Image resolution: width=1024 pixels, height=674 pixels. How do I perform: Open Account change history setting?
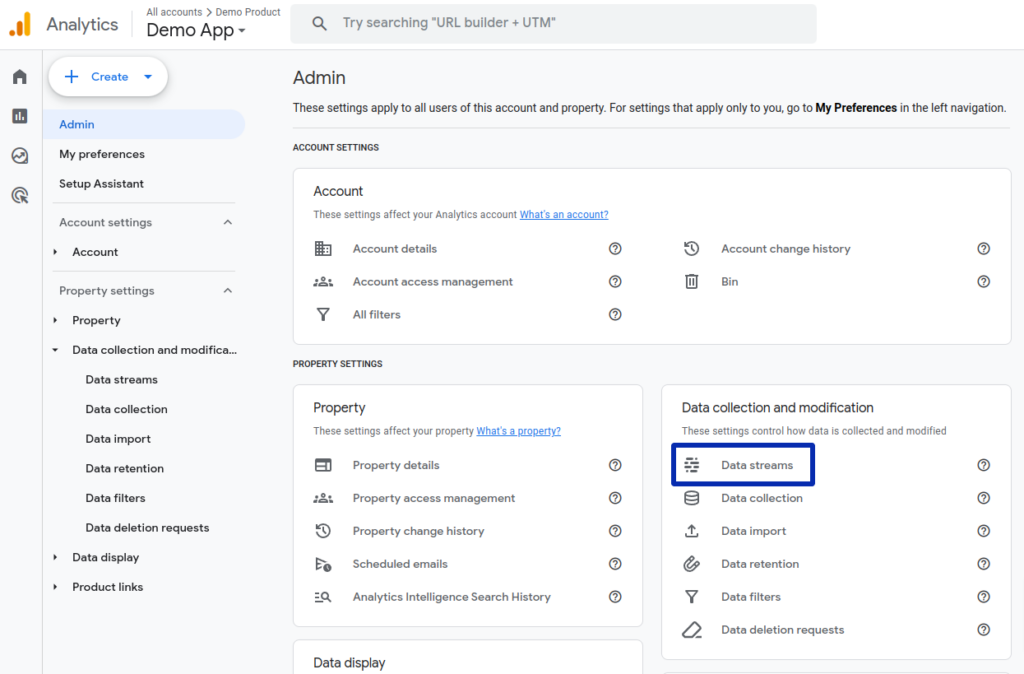tap(786, 249)
